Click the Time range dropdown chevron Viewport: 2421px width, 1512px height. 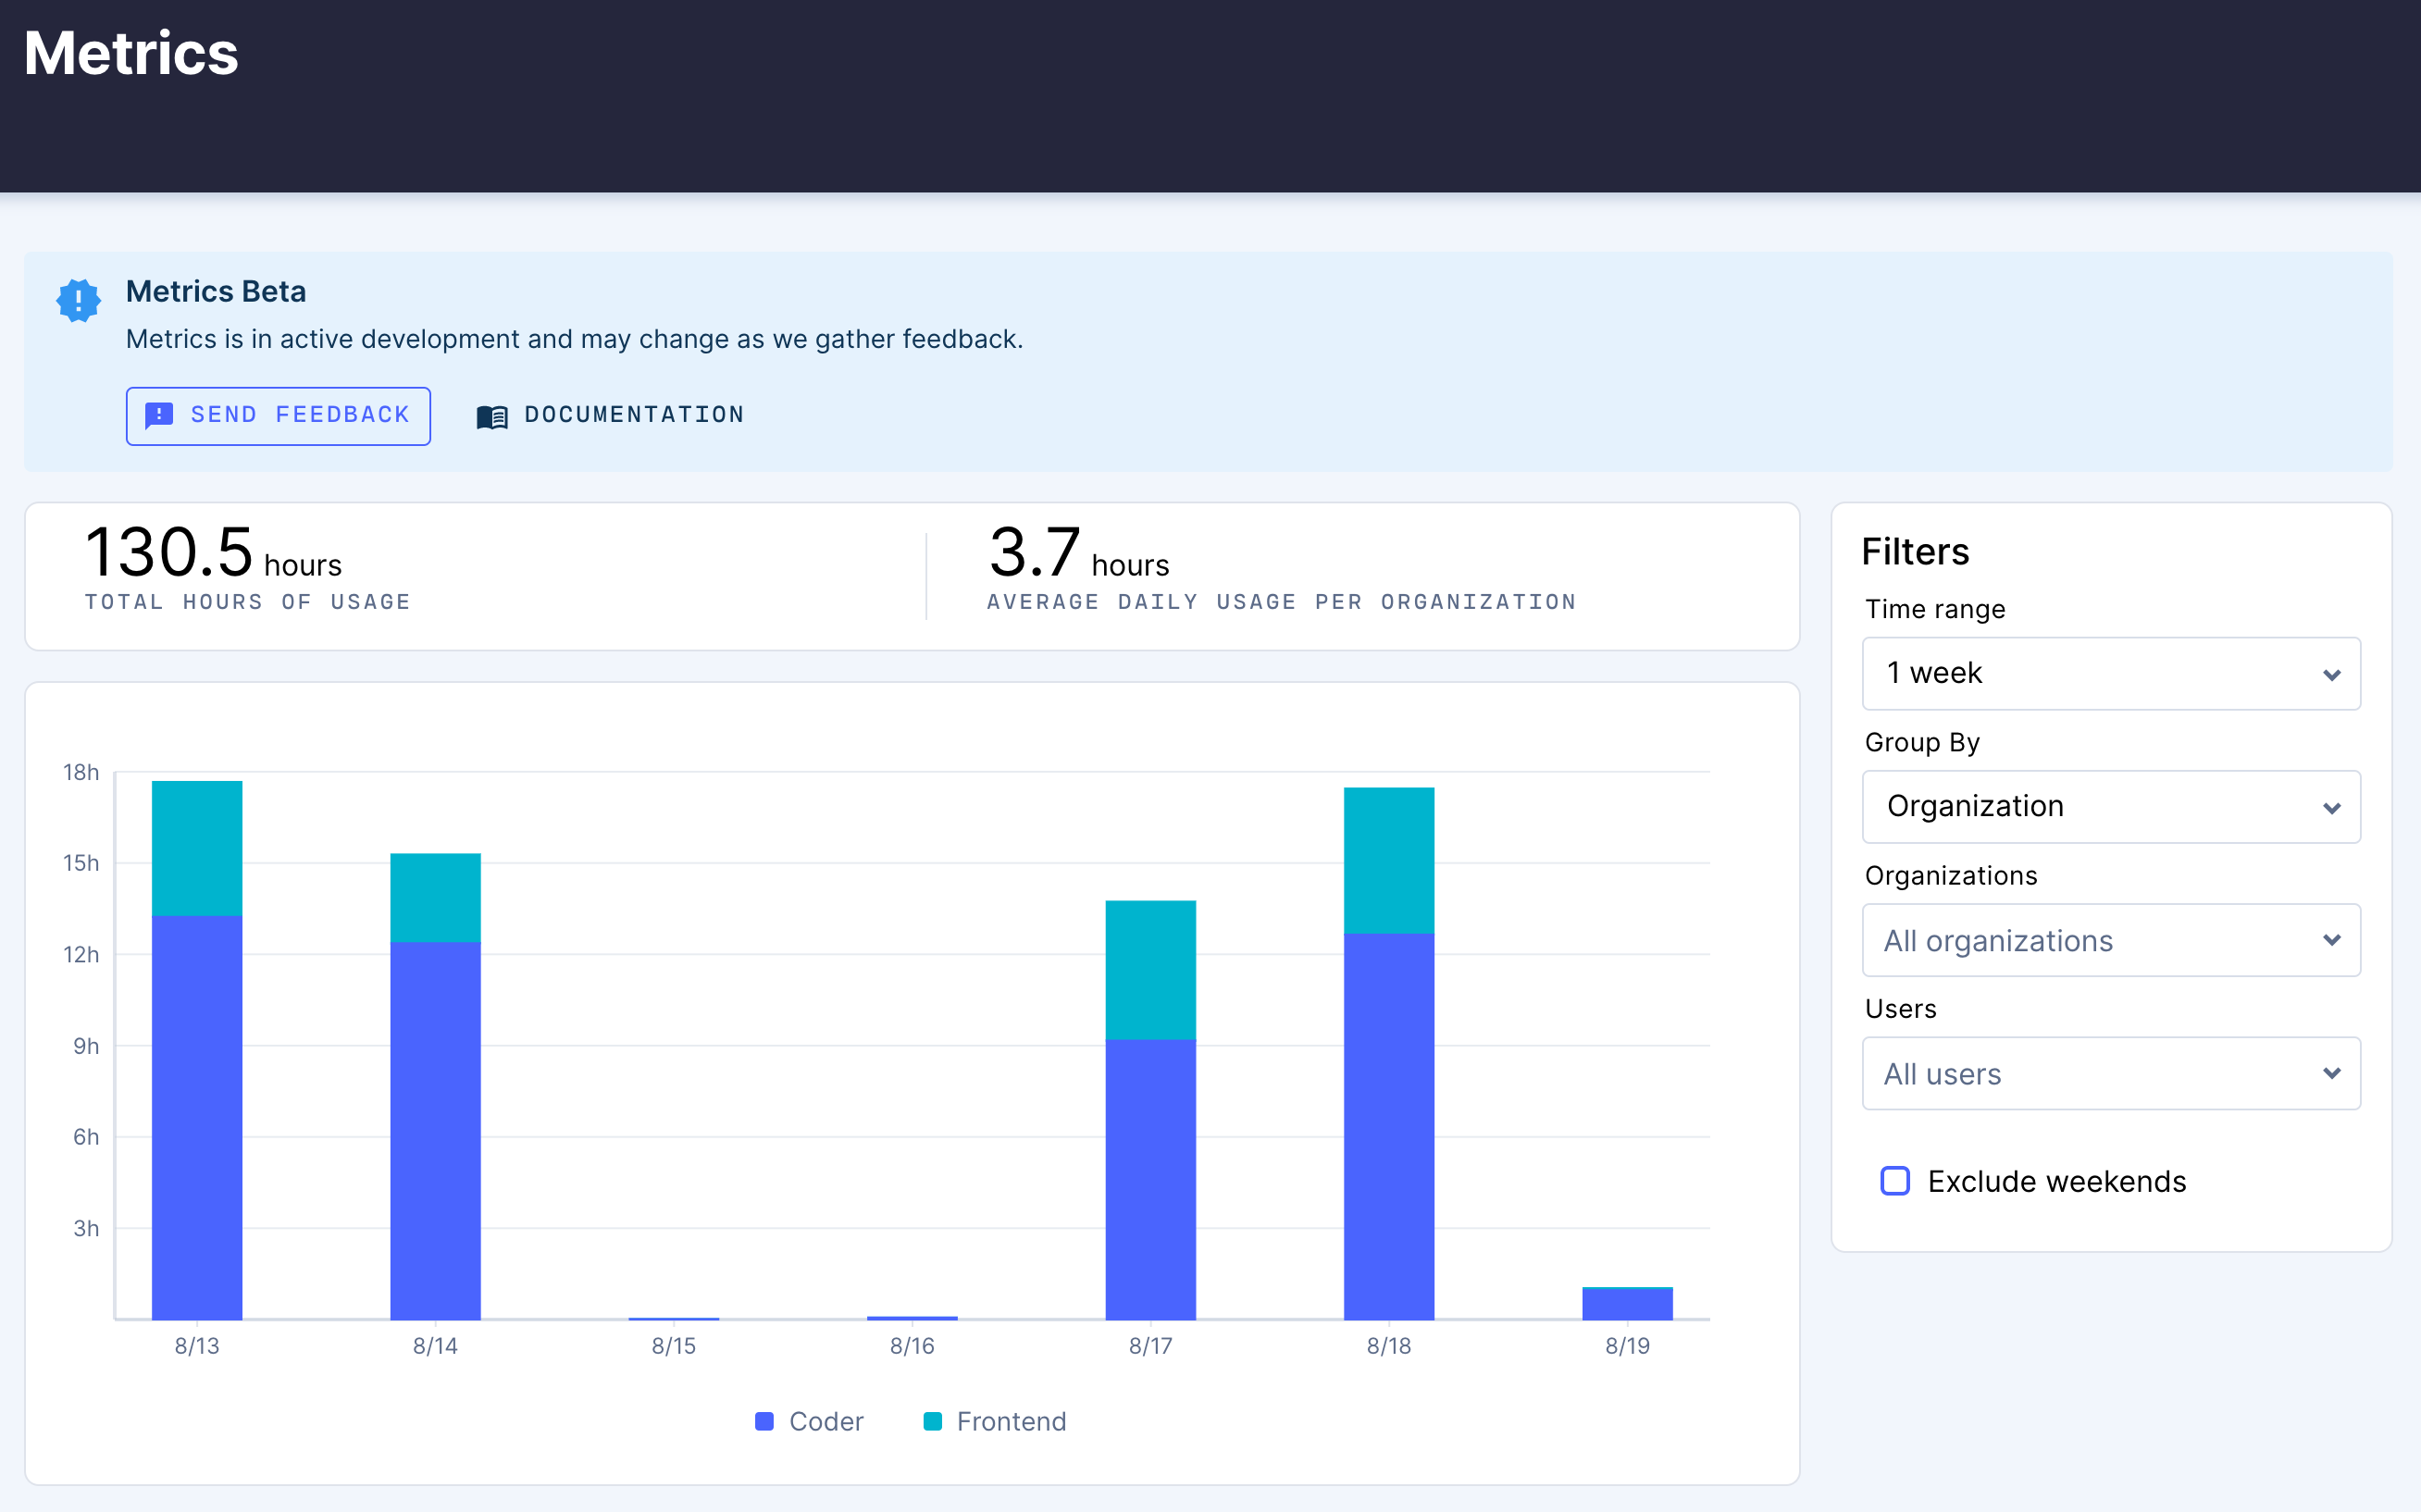click(2331, 675)
